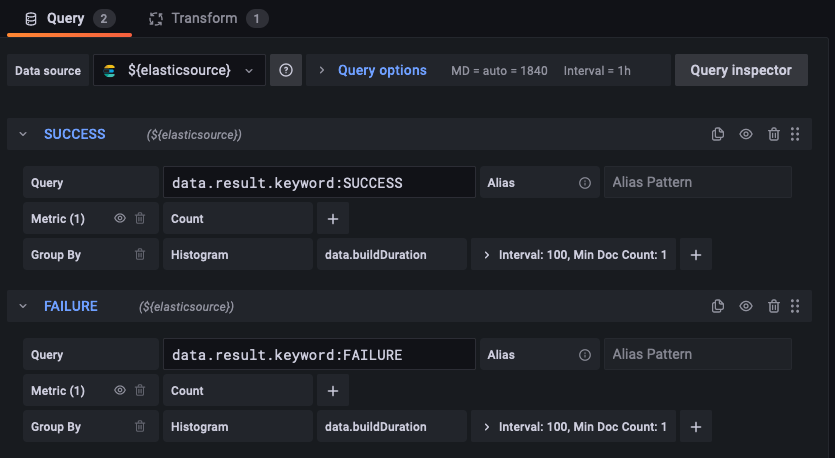Viewport: 835px width, 458px height.
Task: Duplicate the SUCCESS query
Action: pos(718,134)
